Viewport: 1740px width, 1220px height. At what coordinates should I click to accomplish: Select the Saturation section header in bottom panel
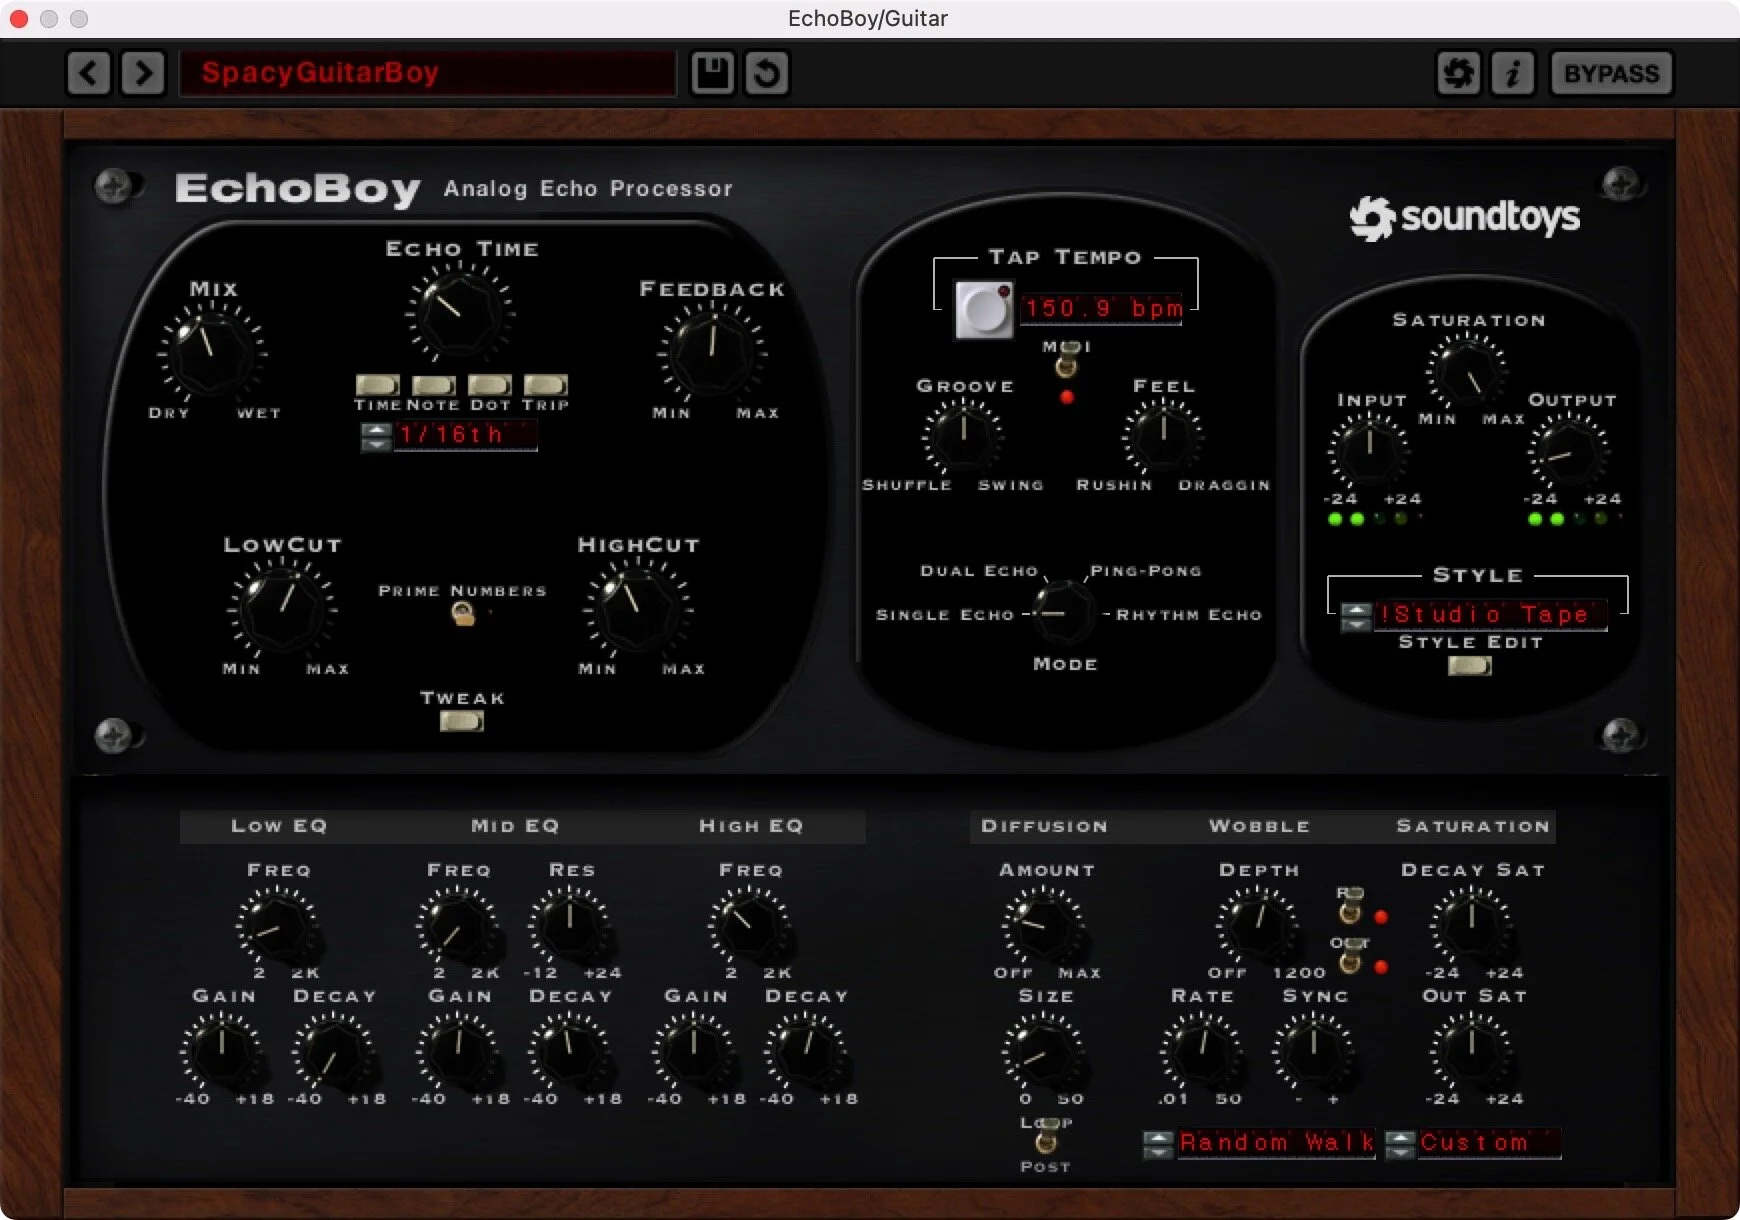click(x=1473, y=826)
